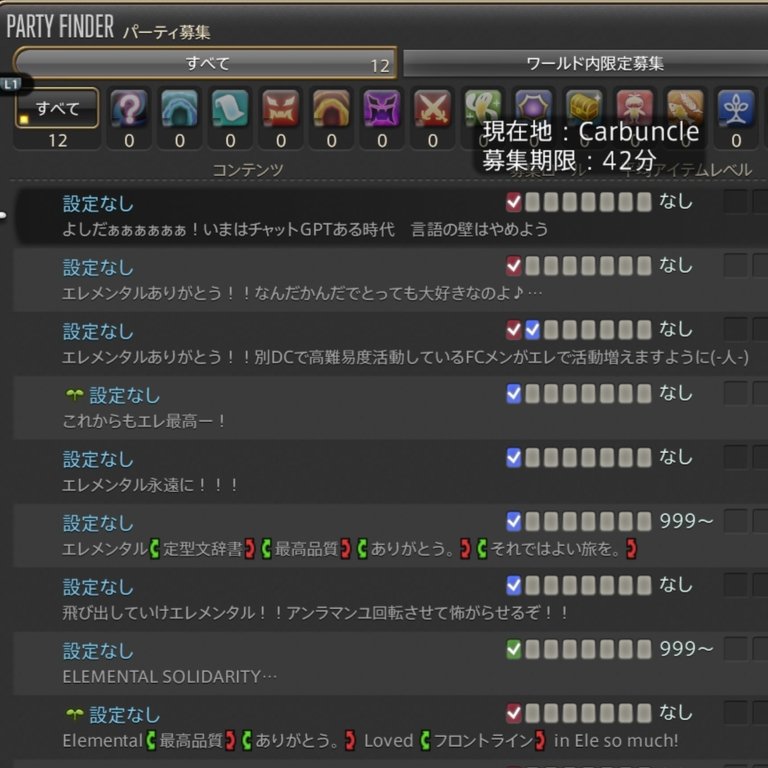768x768 pixels.
Task: Open the listing エレメンタル永遠に！！！
Action: [x=391, y=471]
